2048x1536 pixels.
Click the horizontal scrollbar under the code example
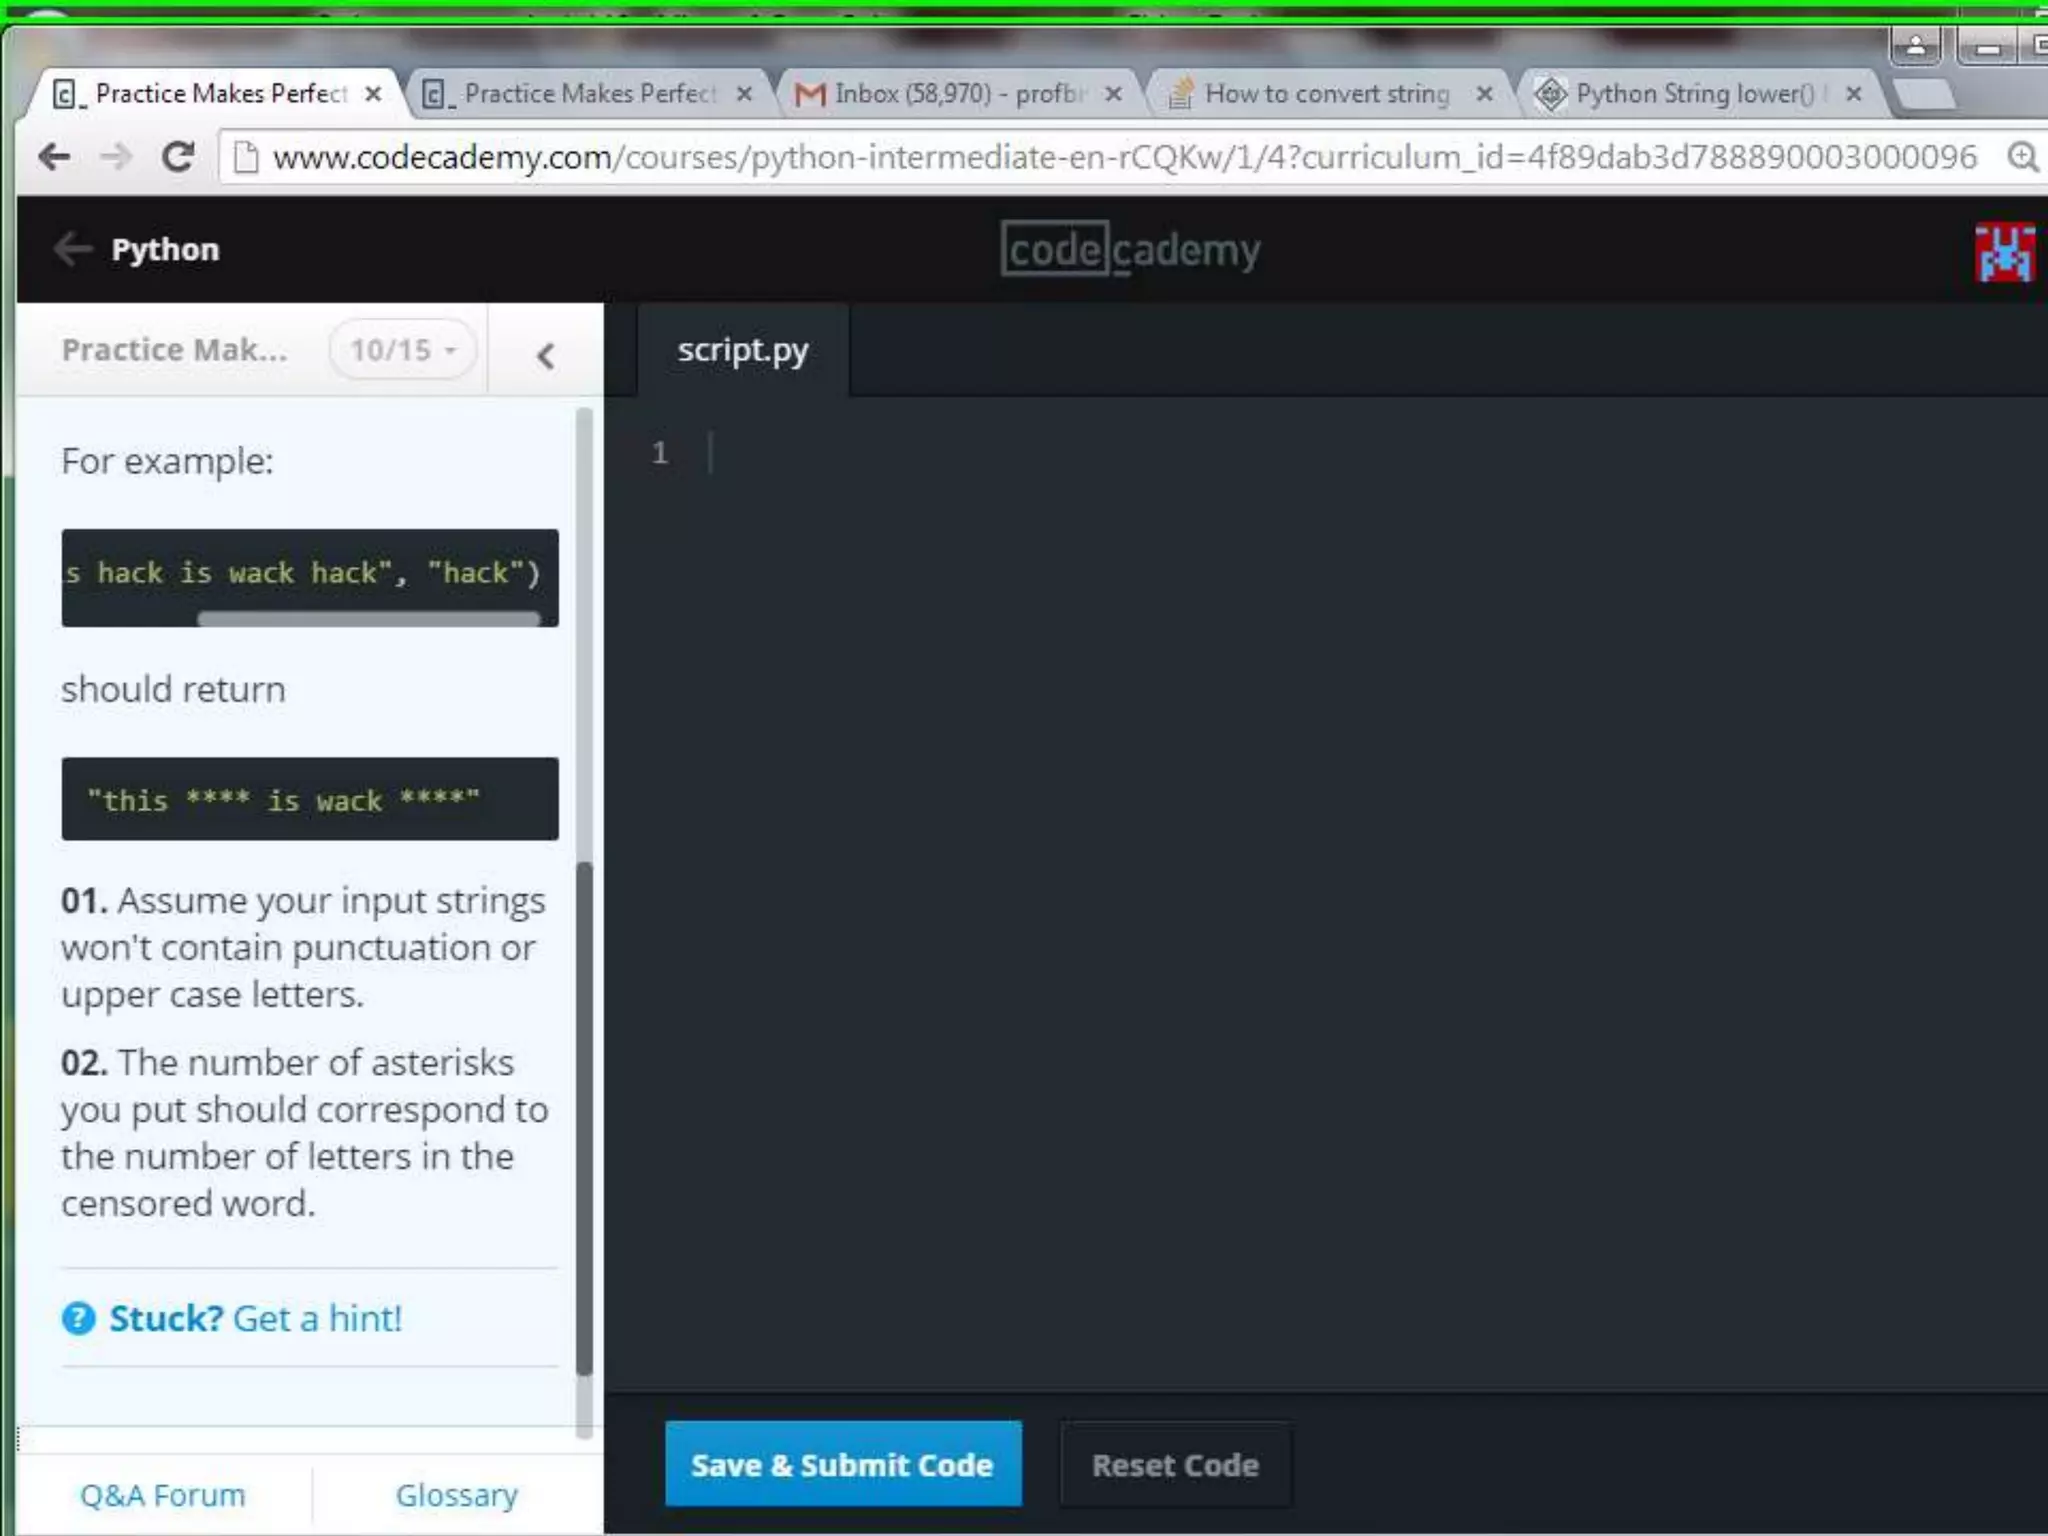[x=369, y=619]
